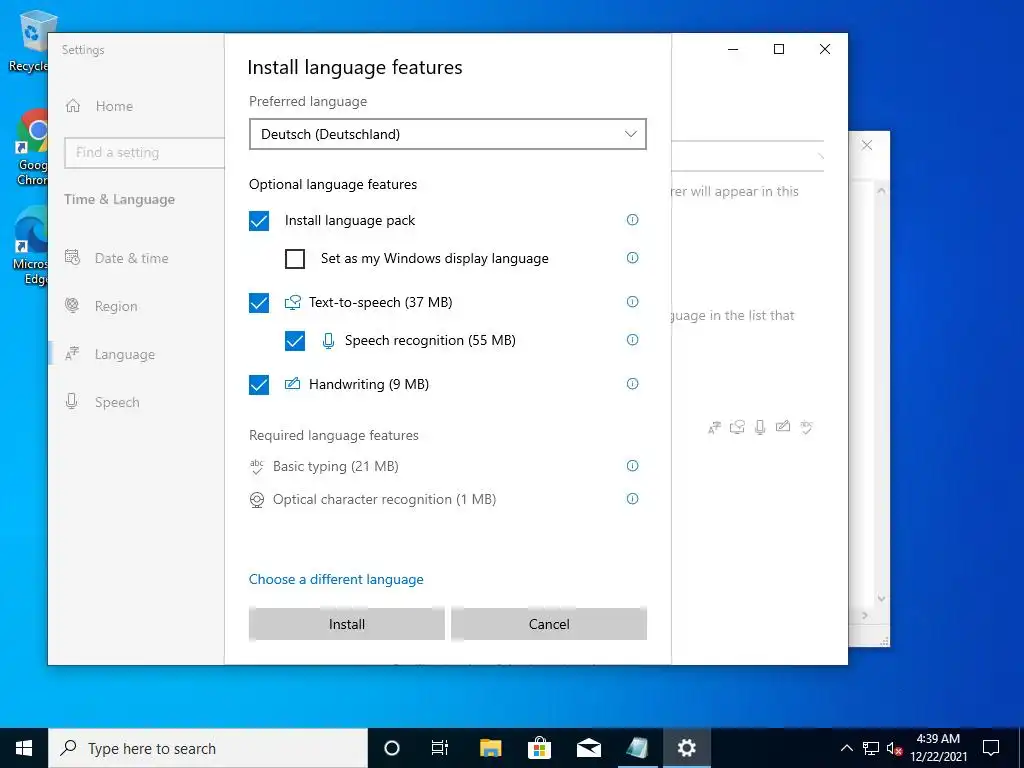
Task: Open Region settings page
Action: coord(116,306)
